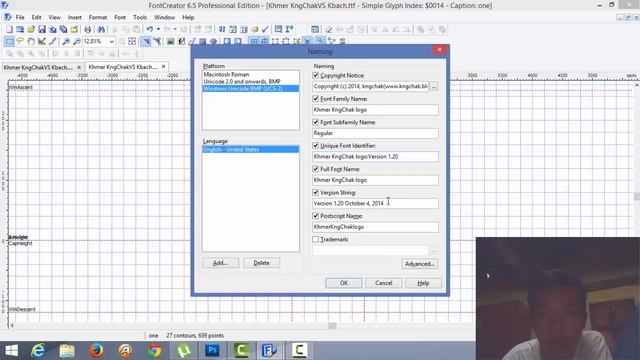Select Windows Unicode BMP (UCS-2) platform
Screen dimensions: 640x360
point(251,89)
